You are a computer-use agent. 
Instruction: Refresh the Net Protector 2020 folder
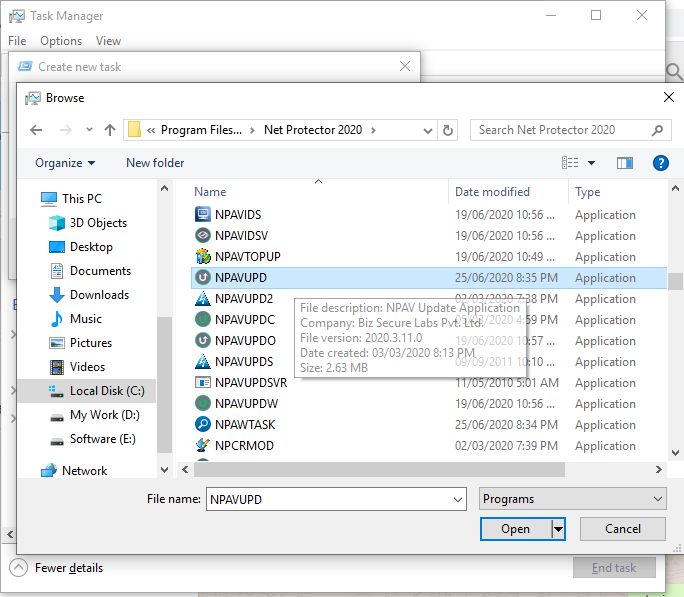[449, 130]
